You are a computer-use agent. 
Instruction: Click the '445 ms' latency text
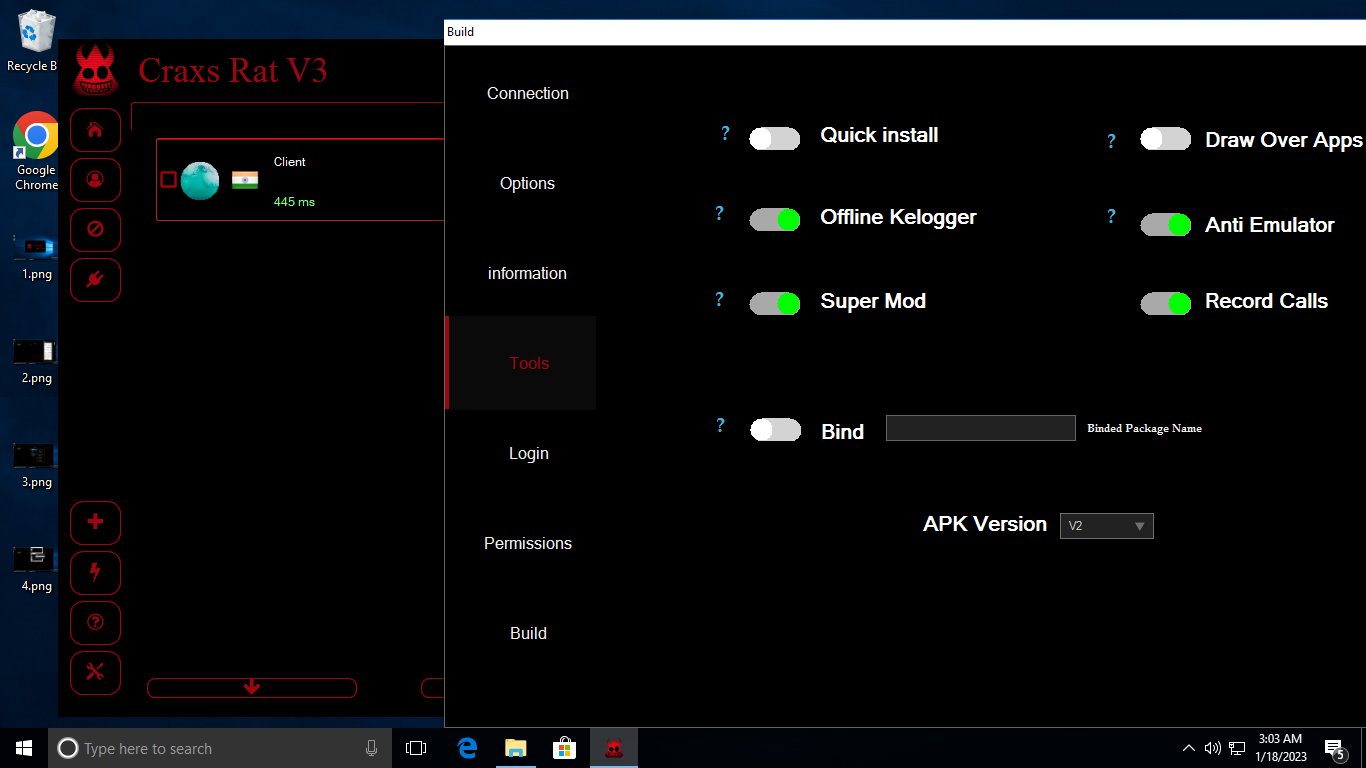[x=294, y=202]
